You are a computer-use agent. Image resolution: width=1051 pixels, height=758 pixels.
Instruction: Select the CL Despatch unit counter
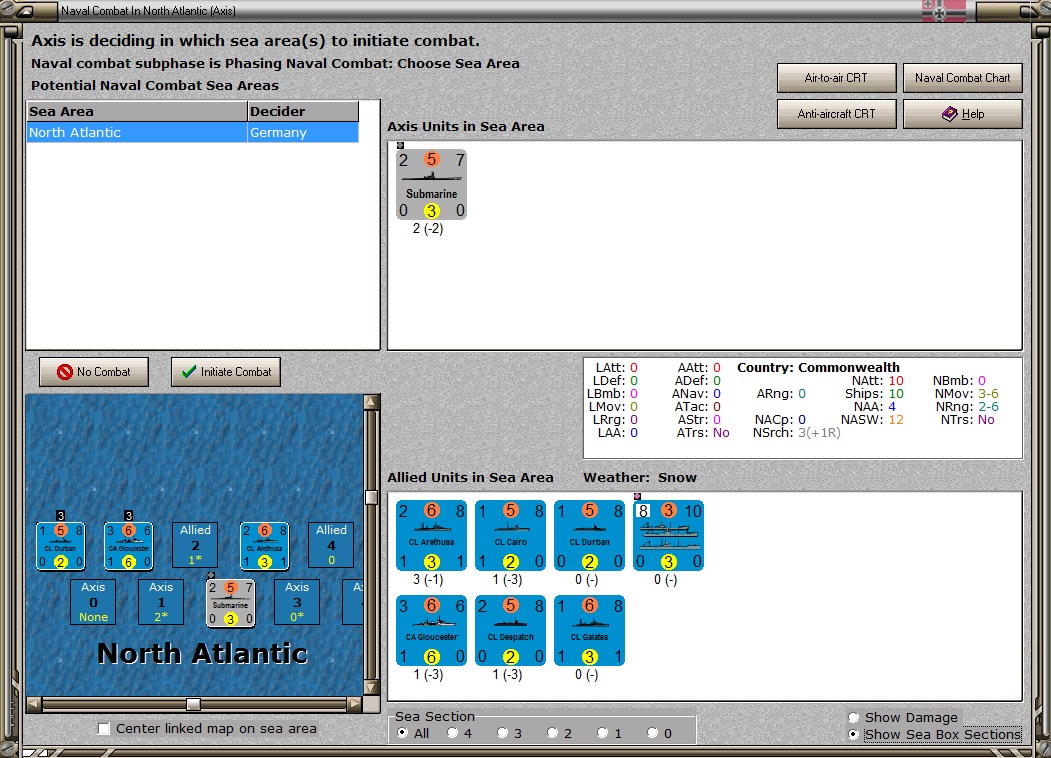coord(510,631)
